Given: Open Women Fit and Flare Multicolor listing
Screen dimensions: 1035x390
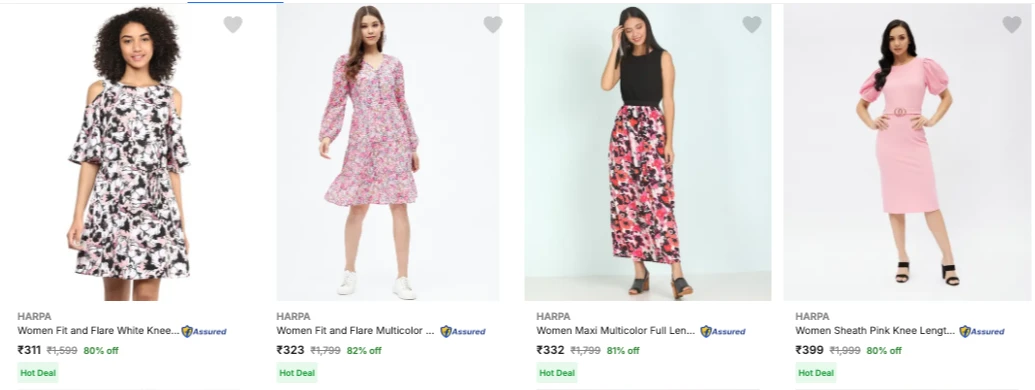Looking at the screenshot, I should [356, 331].
